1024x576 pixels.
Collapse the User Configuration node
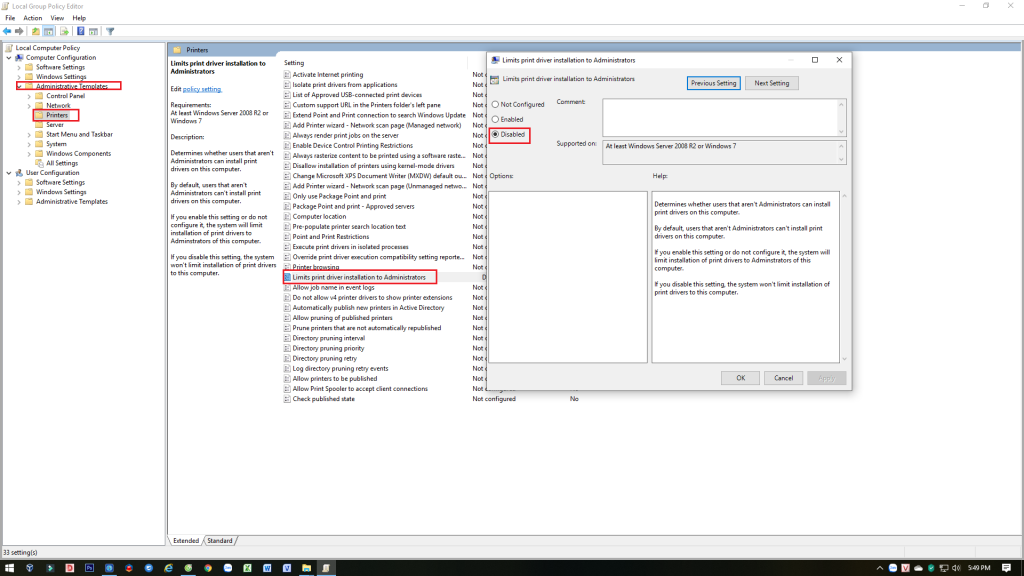(x=9, y=173)
